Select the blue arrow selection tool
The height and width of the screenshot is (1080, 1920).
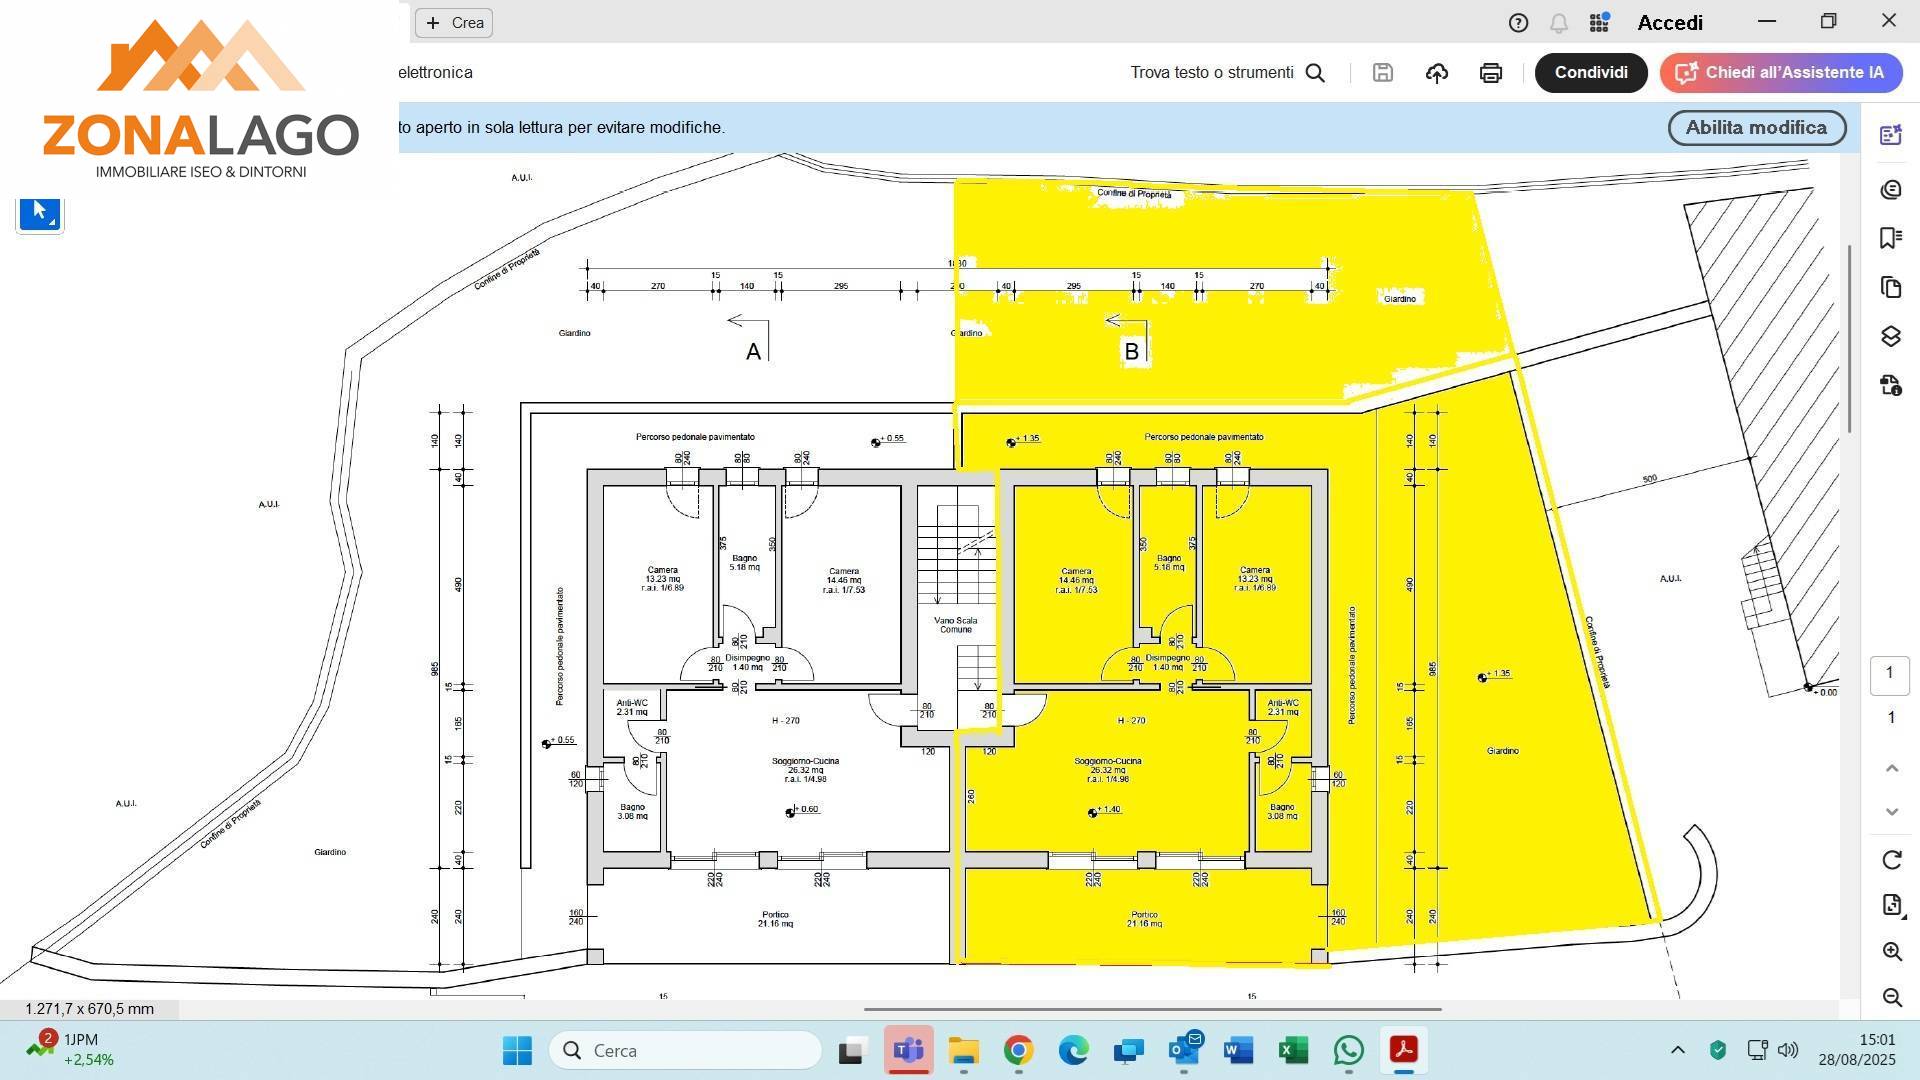pyautogui.click(x=40, y=212)
